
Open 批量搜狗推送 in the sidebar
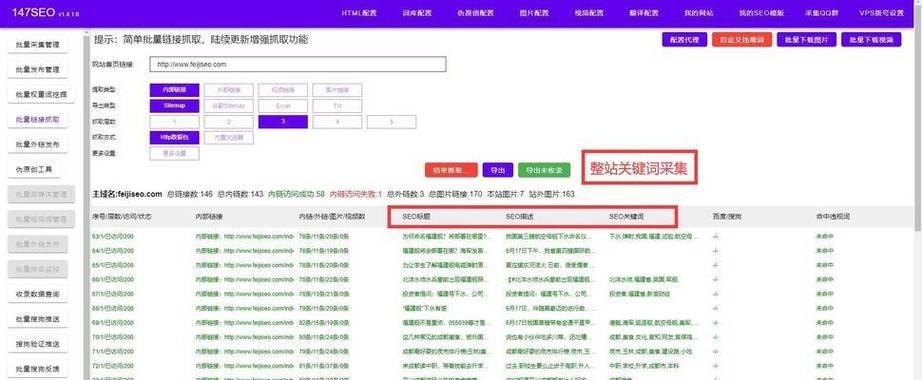(x=38, y=319)
